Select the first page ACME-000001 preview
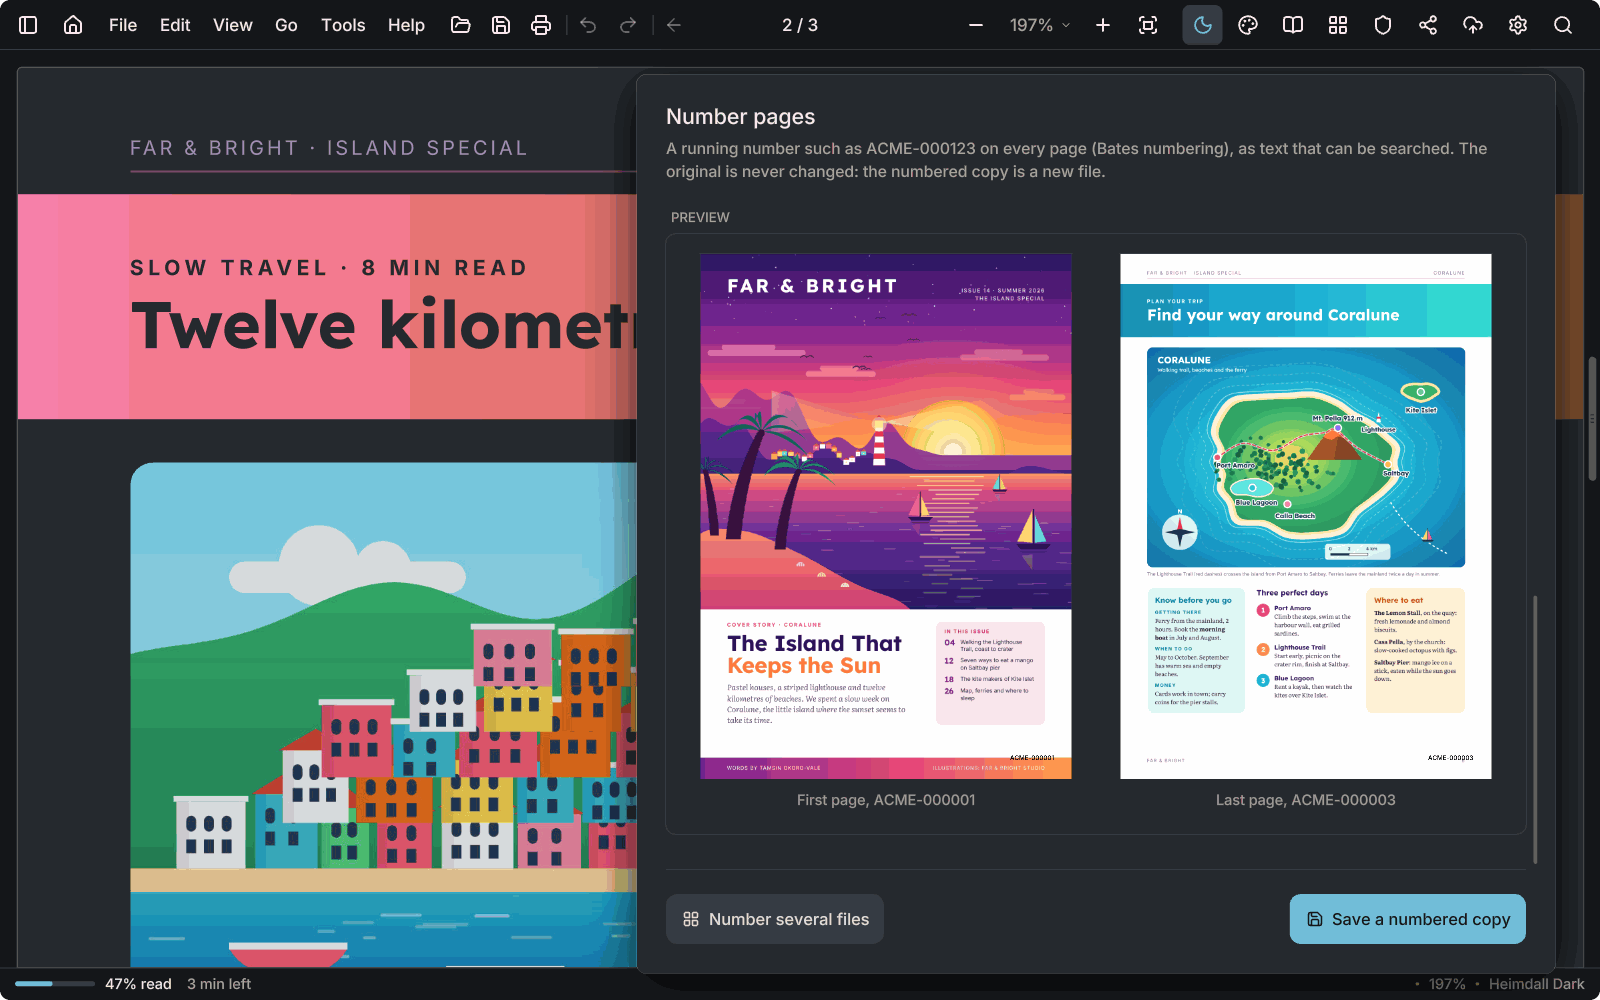 click(x=886, y=516)
